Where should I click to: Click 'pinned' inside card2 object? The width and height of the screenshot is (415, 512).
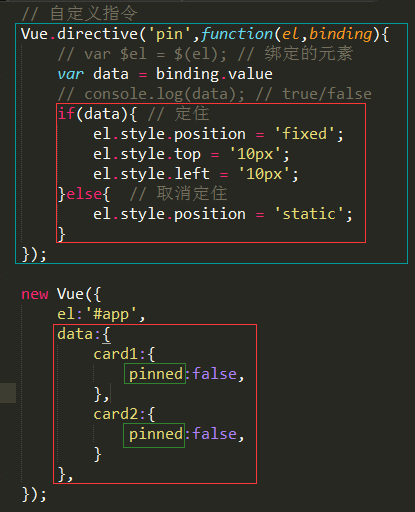pos(156,434)
